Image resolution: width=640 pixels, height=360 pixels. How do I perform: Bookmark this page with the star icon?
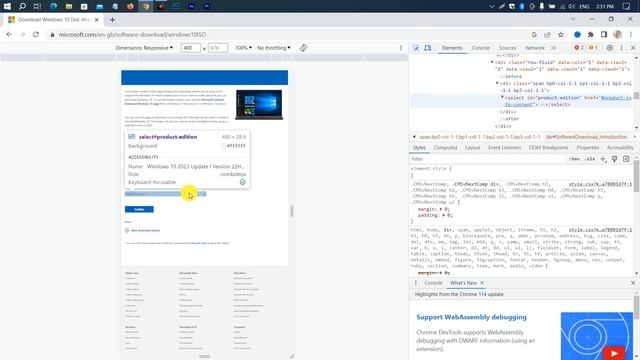(561, 35)
